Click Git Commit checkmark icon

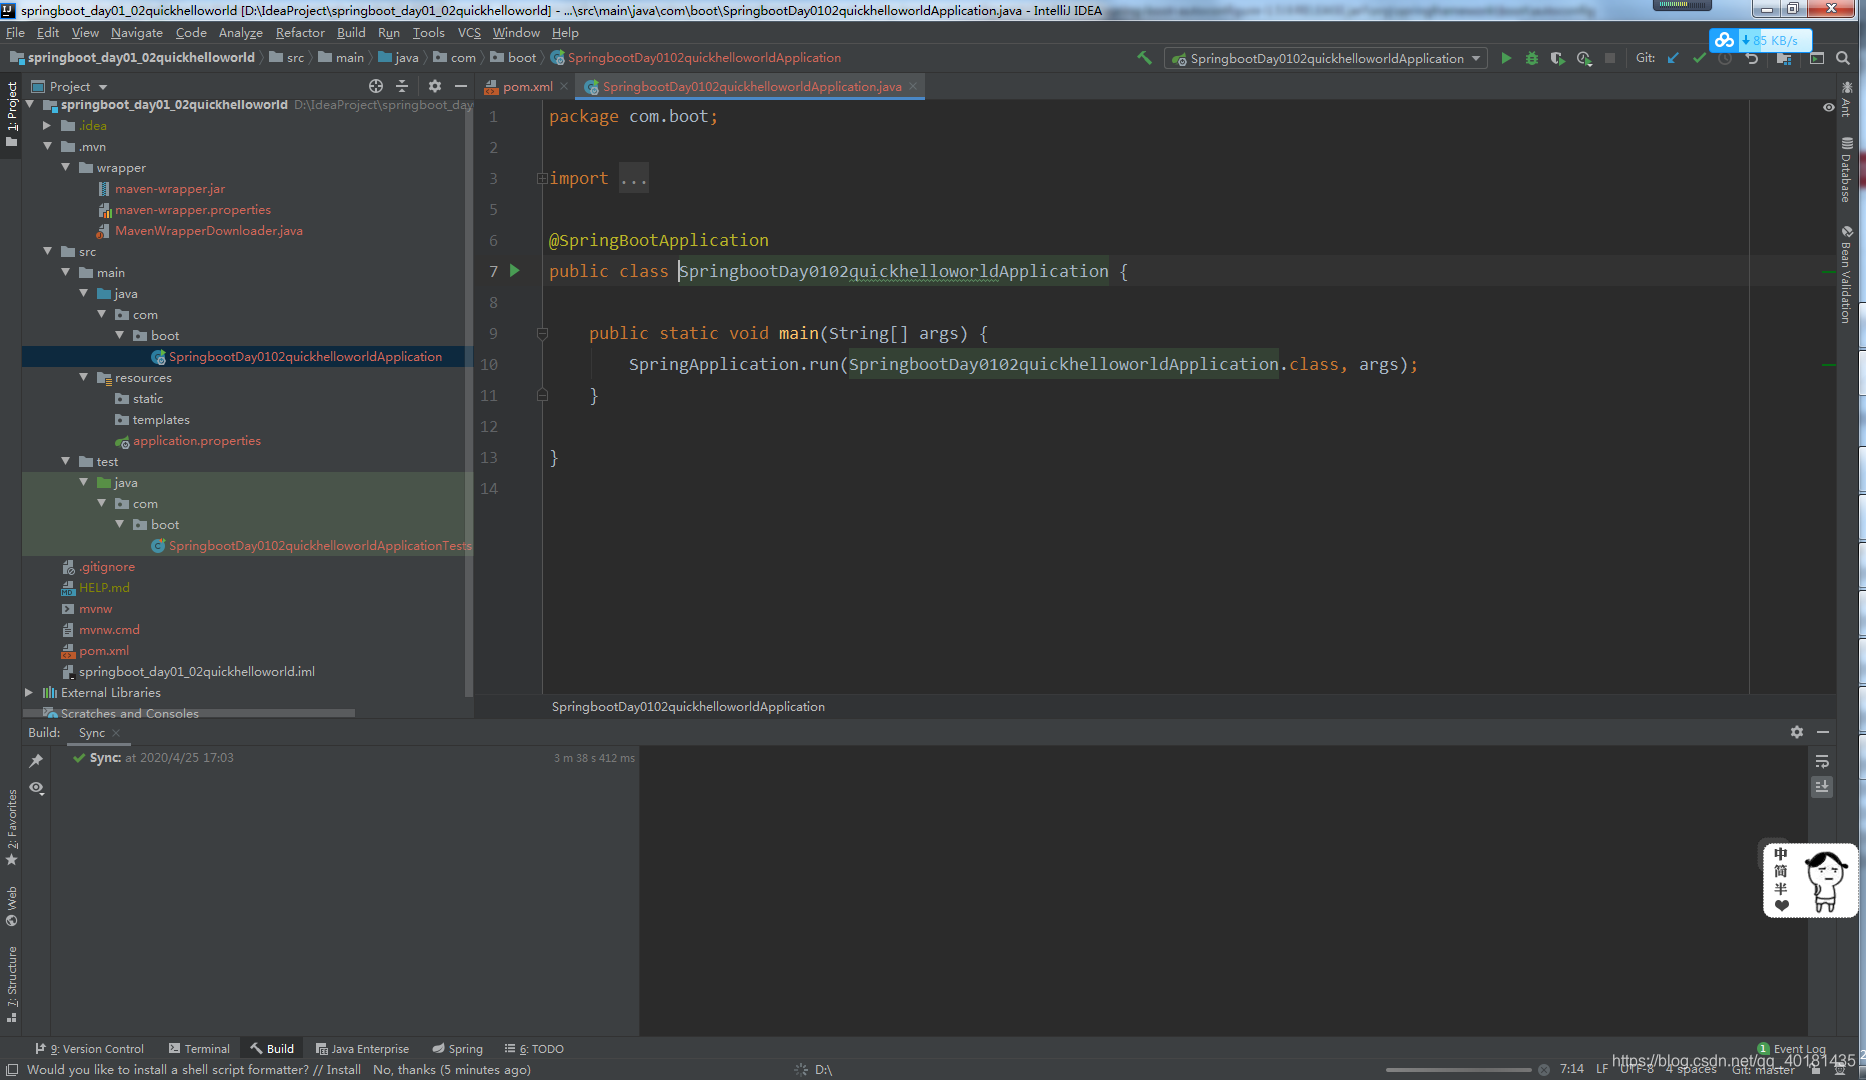1699,58
